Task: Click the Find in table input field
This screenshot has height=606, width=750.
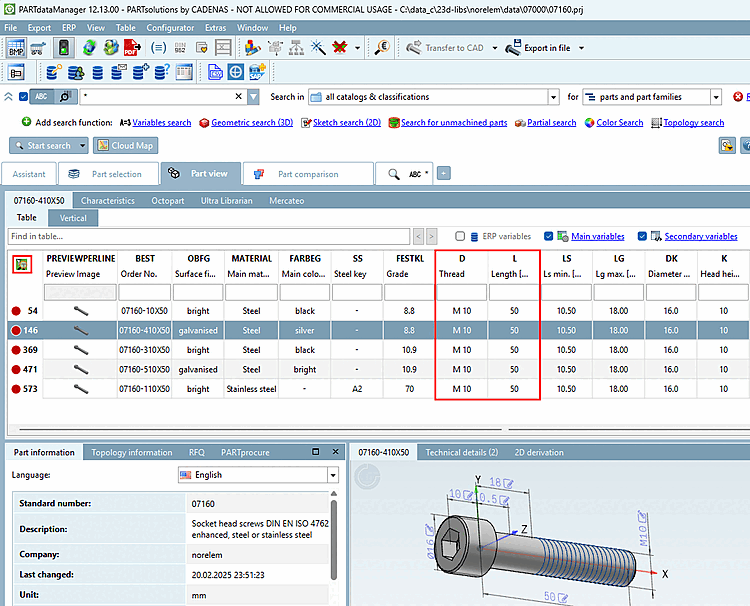Action: (209, 236)
